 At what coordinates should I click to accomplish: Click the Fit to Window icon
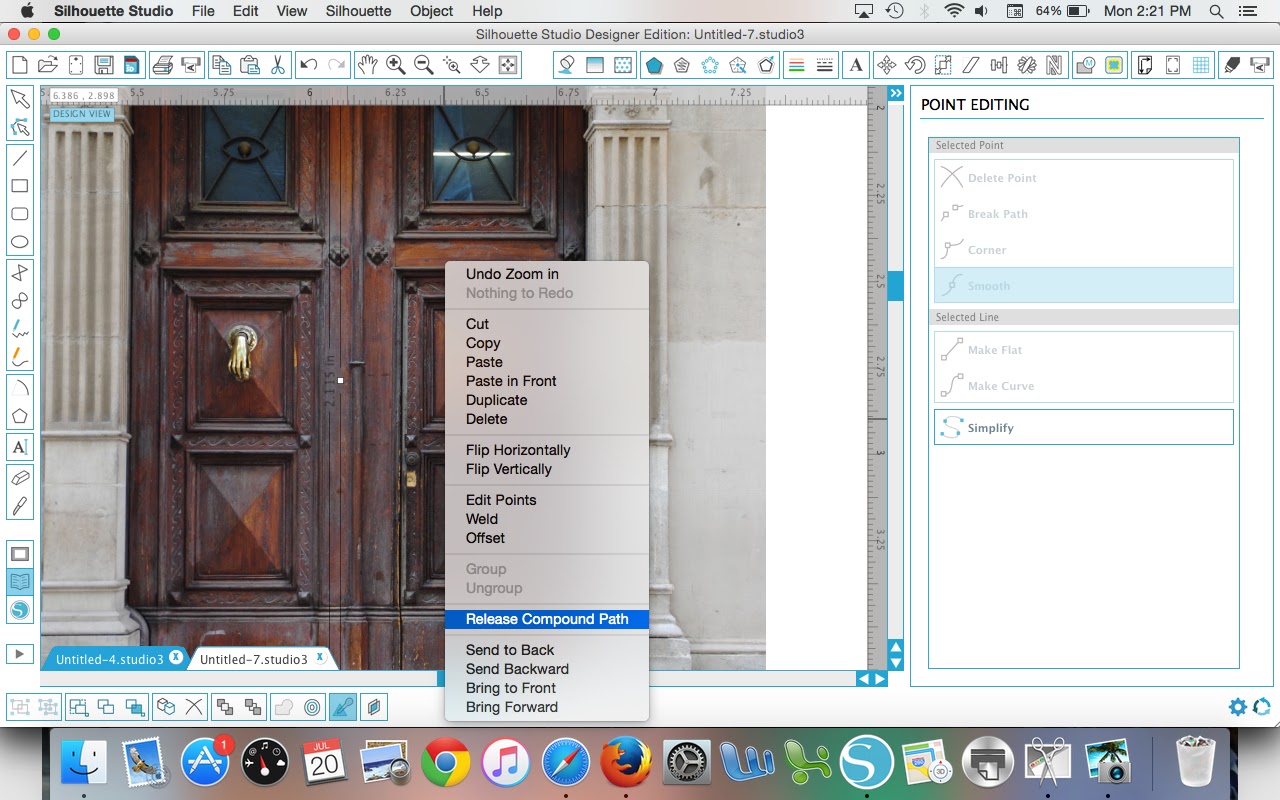[x=508, y=65]
